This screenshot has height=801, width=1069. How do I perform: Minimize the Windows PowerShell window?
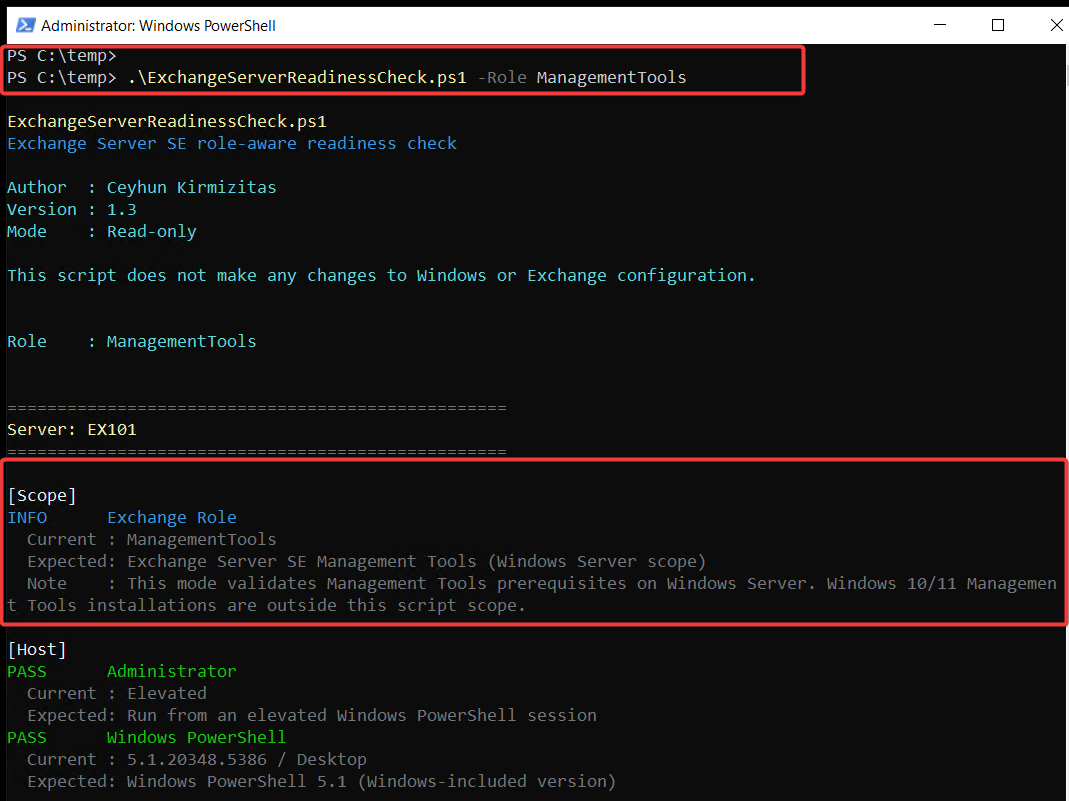939,25
